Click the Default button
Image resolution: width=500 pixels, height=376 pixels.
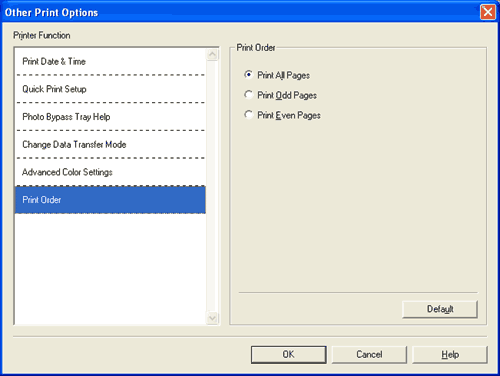point(440,309)
